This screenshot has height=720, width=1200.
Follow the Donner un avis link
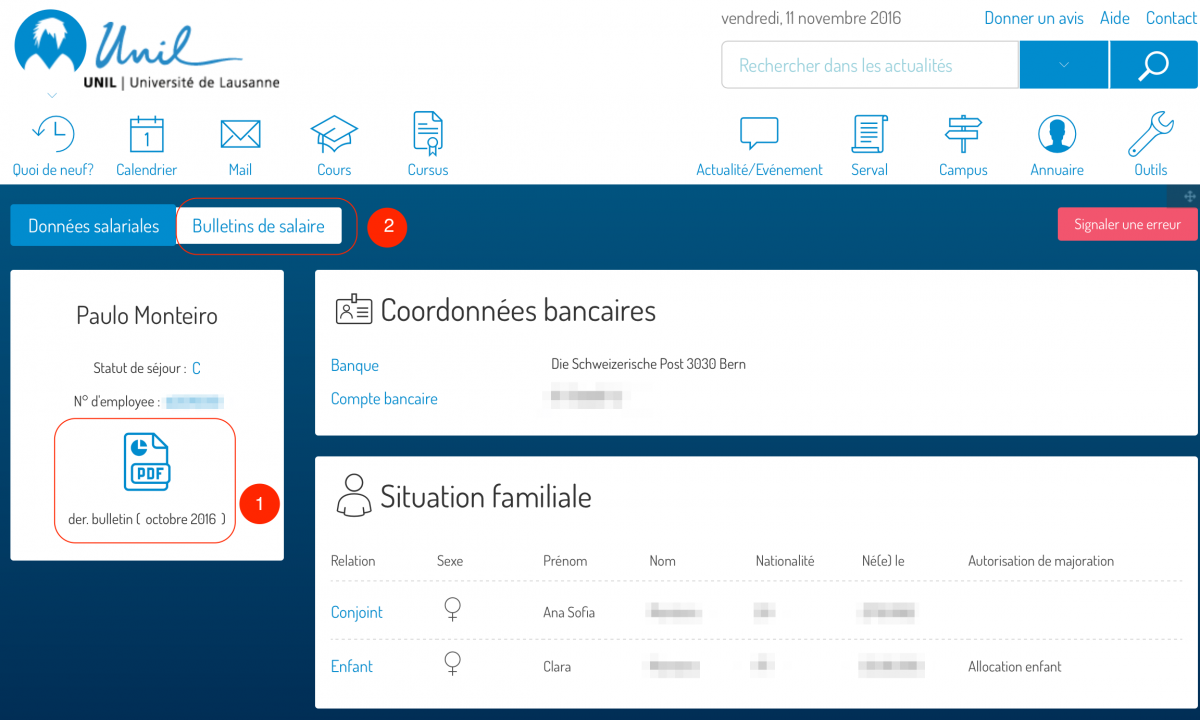[1034, 18]
